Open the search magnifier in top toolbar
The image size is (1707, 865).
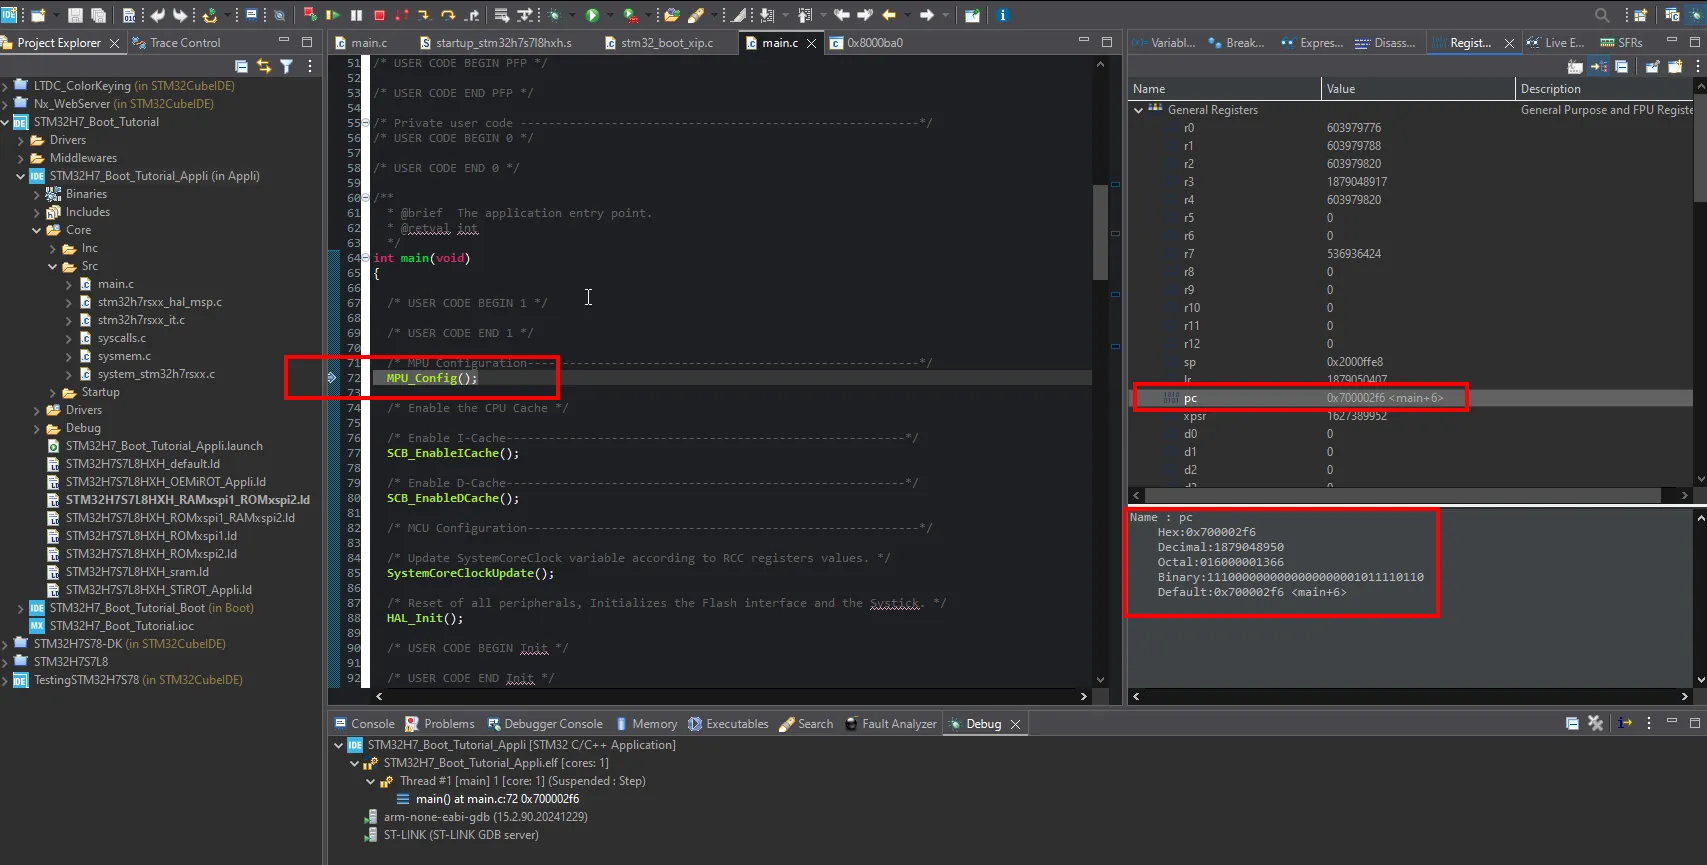click(1602, 15)
